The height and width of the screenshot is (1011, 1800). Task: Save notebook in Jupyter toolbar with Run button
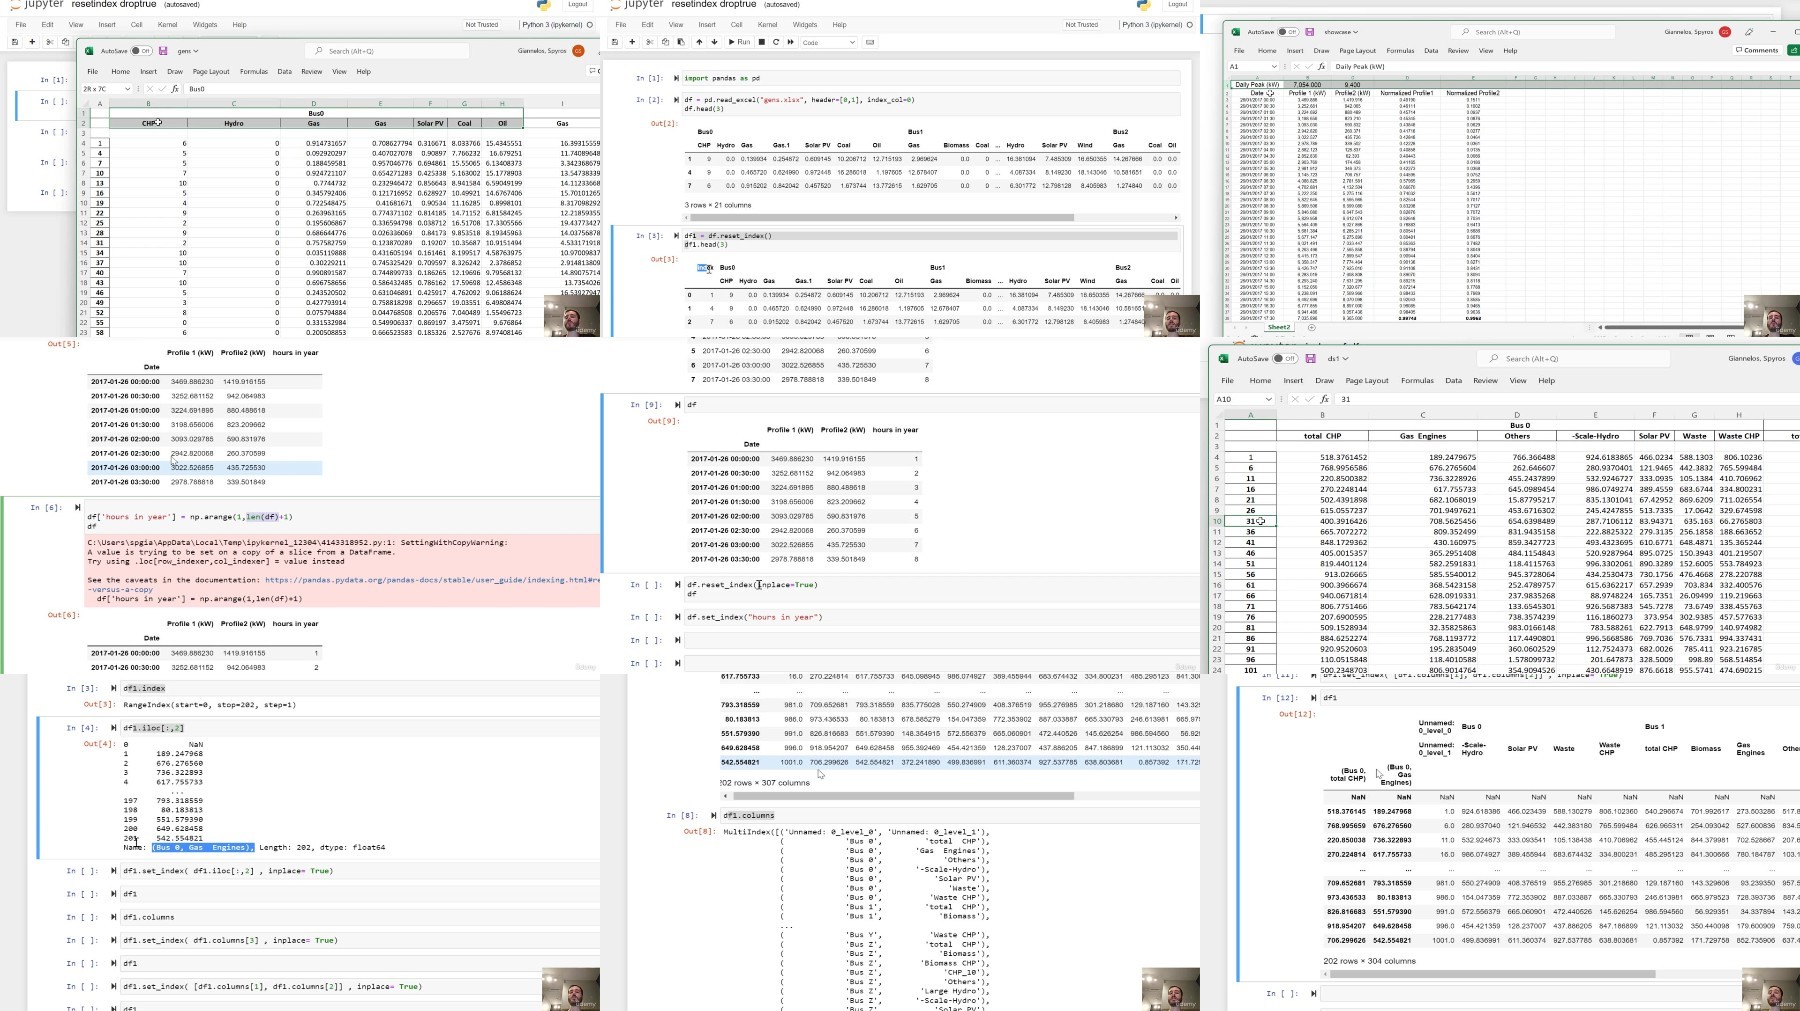pyautogui.click(x=615, y=42)
